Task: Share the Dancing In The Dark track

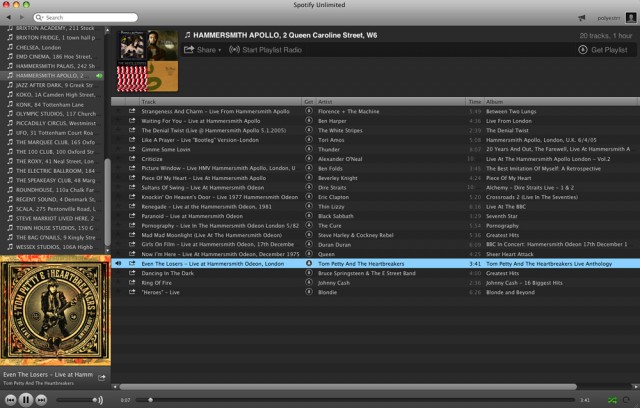Action: [132, 273]
